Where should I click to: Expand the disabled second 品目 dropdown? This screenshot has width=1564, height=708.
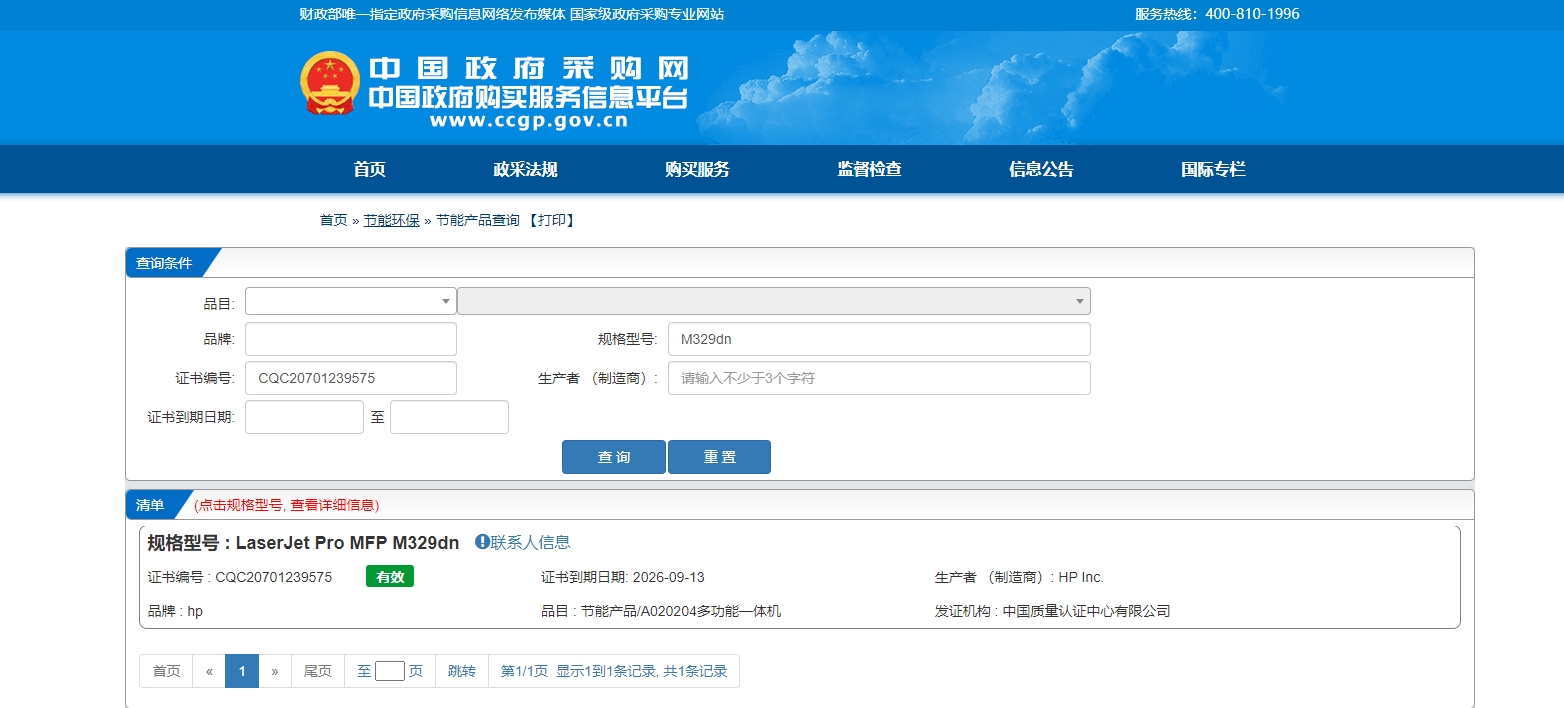773,301
